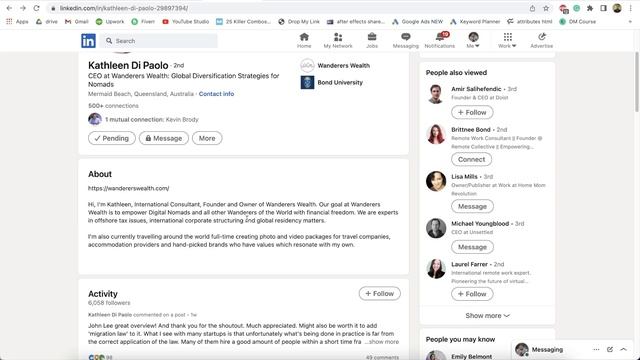Go back in browser
Image resolution: width=640 pixels, height=360 pixels.
(9, 8)
